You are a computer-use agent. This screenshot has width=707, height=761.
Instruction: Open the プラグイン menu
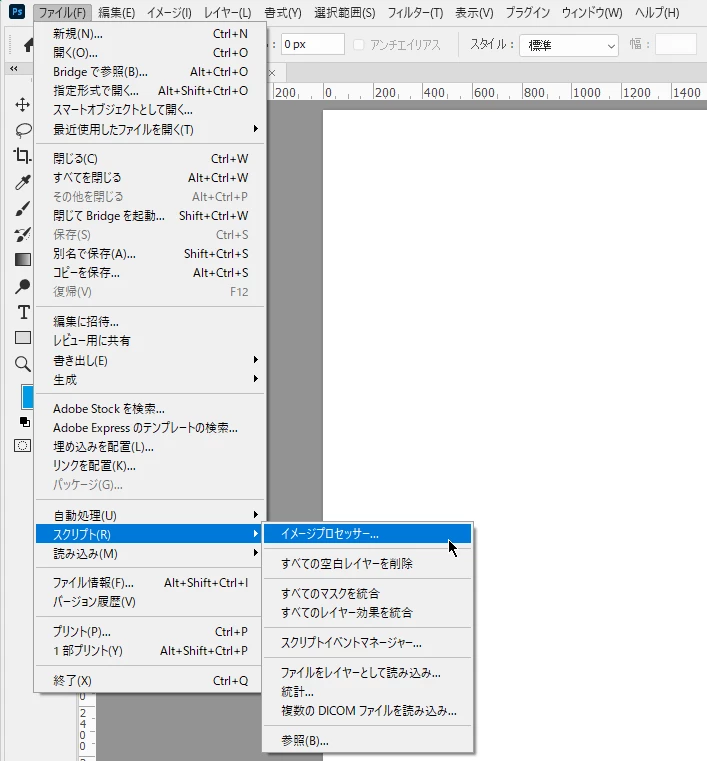pyautogui.click(x=527, y=12)
